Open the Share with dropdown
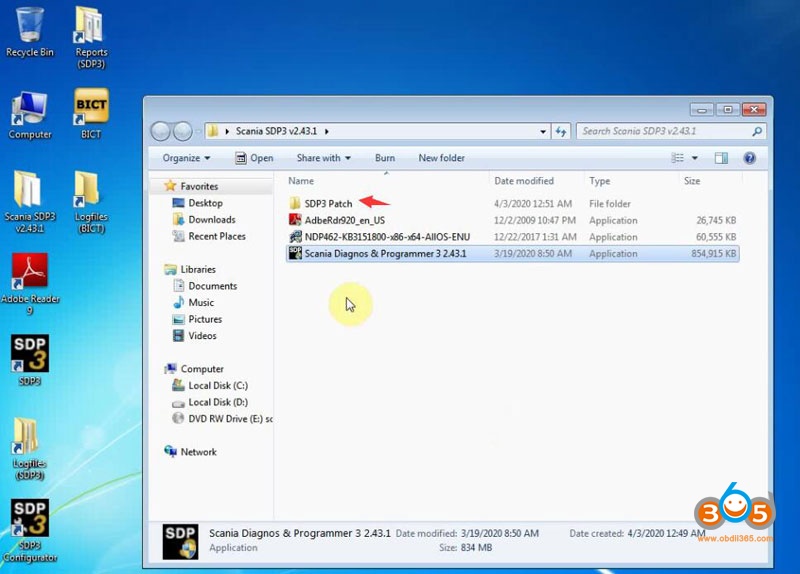800x574 pixels. (323, 158)
